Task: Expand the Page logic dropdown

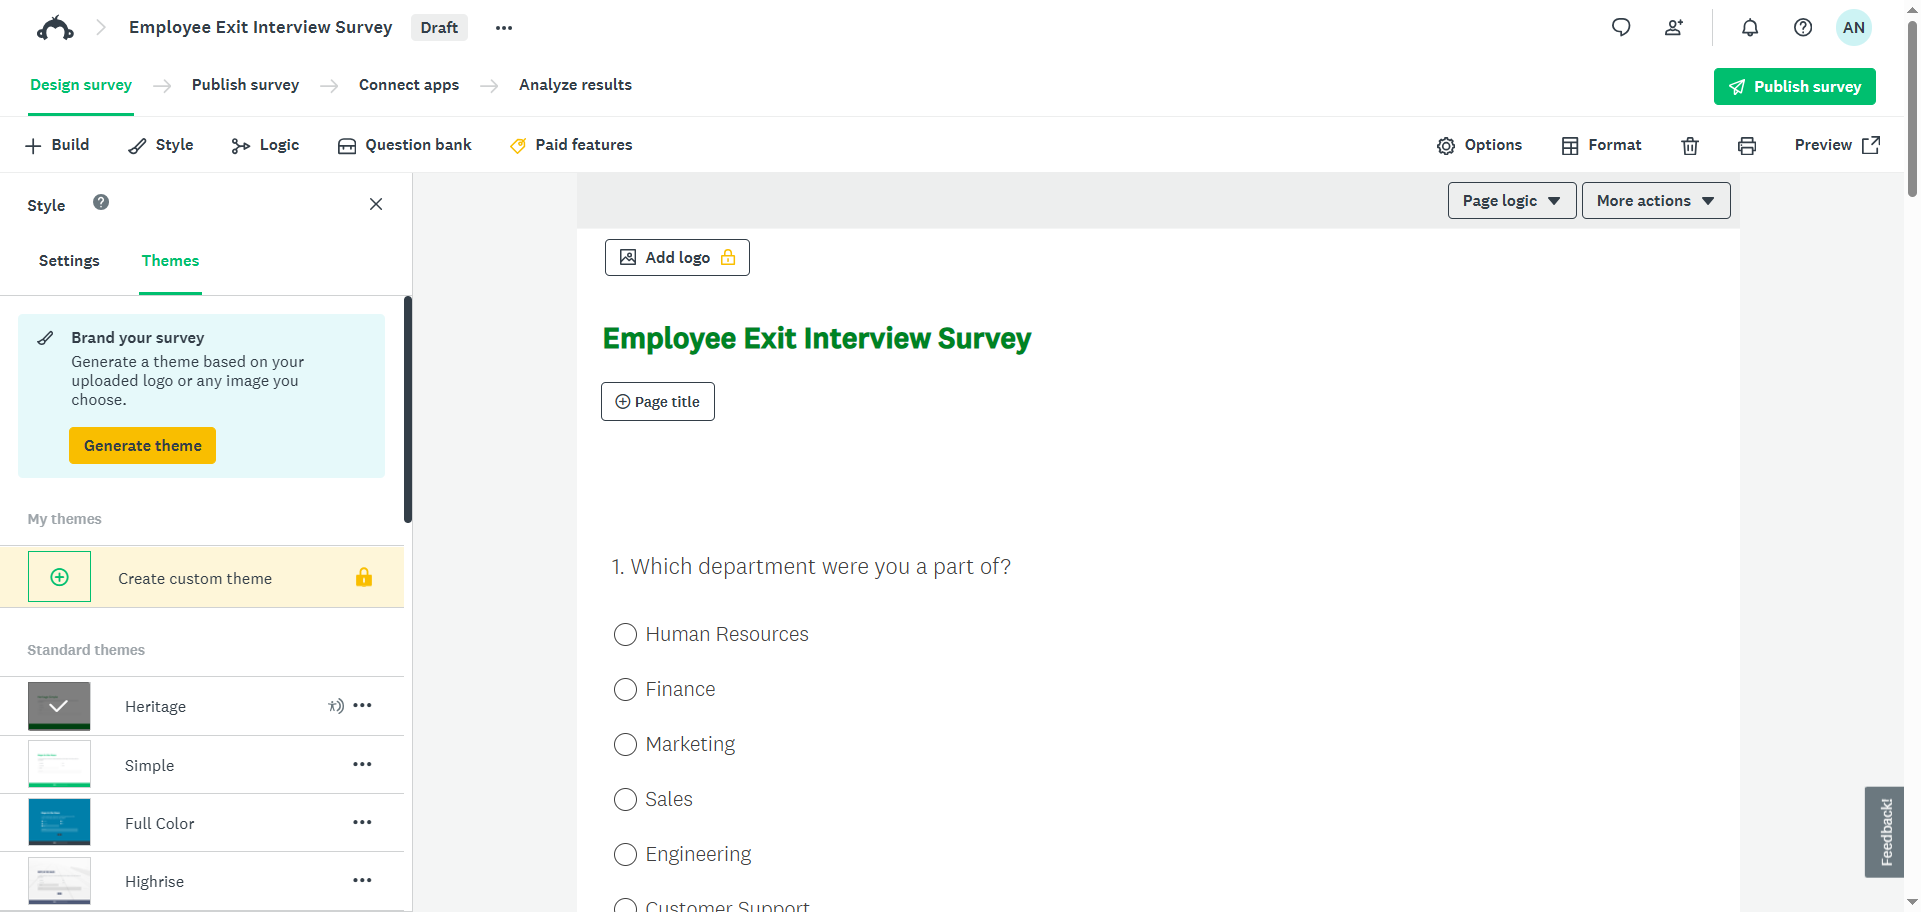Action: click(x=1512, y=201)
